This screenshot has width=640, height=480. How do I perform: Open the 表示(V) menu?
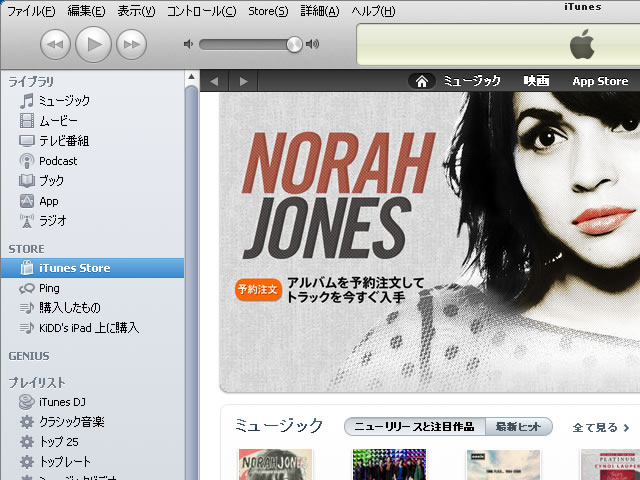click(136, 11)
